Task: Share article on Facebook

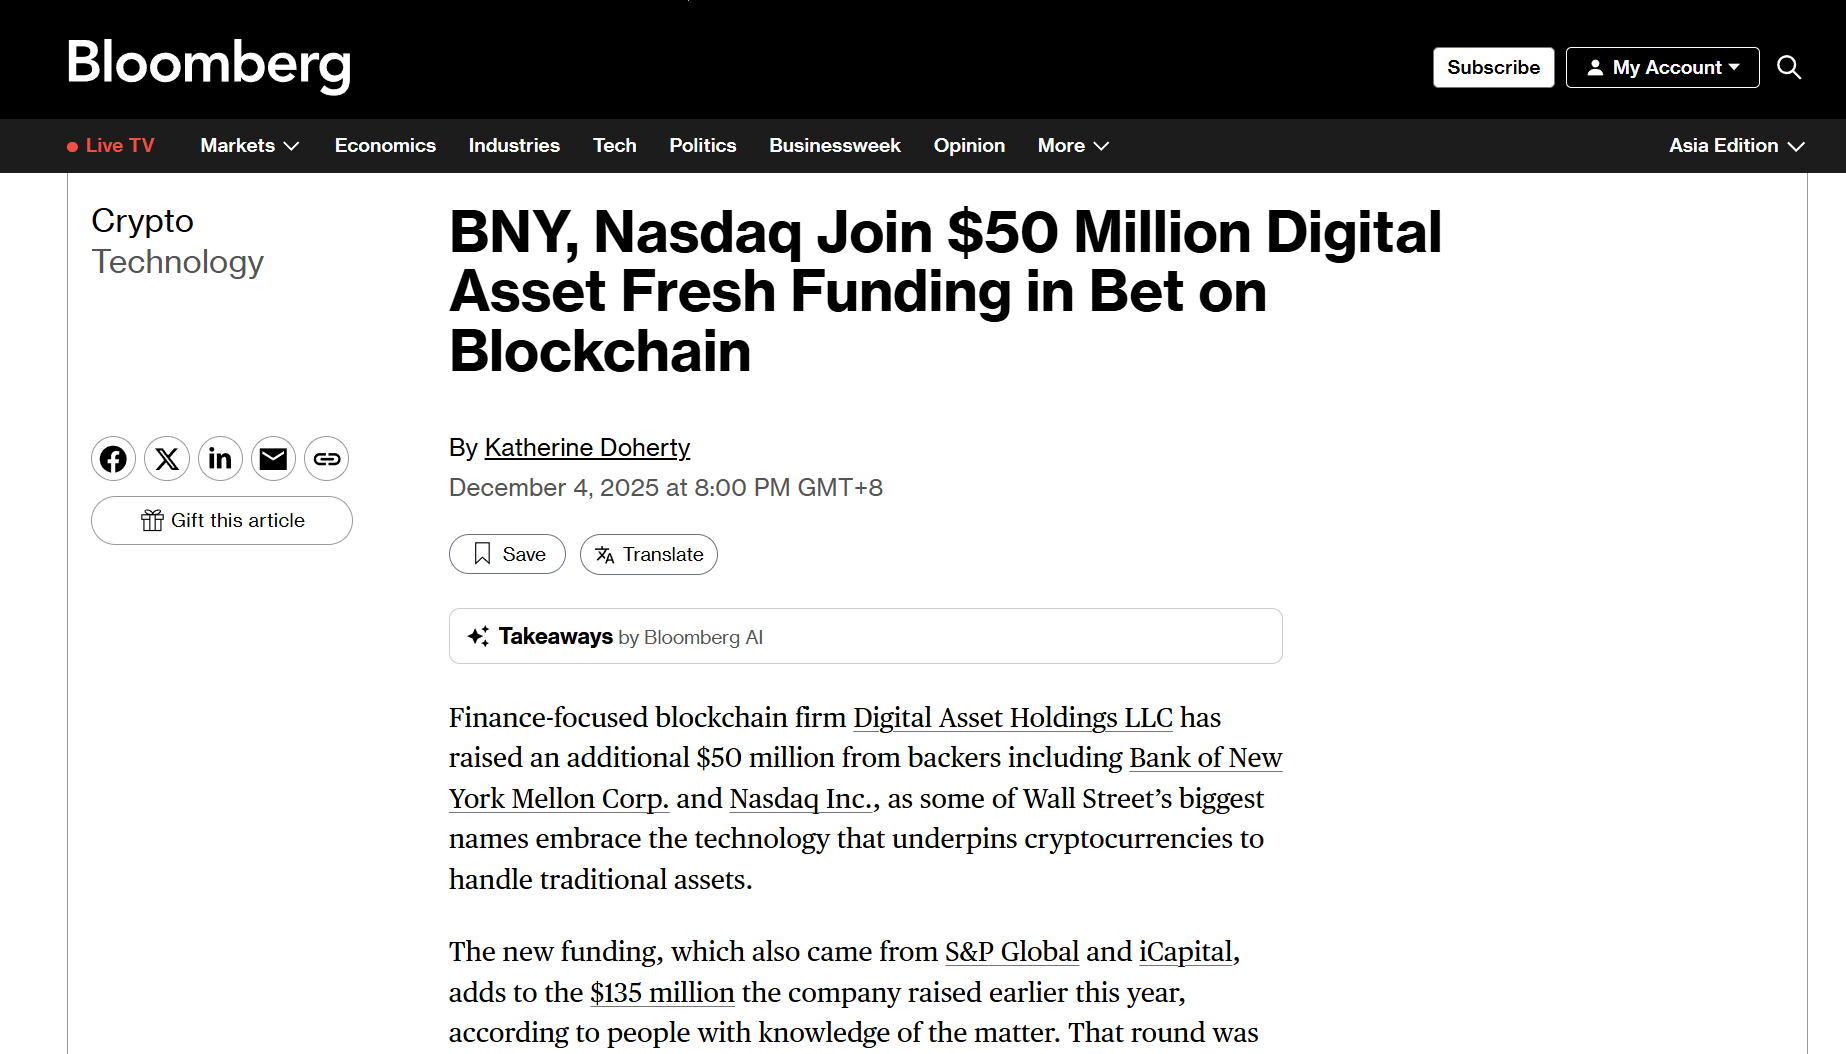Action: click(x=113, y=459)
